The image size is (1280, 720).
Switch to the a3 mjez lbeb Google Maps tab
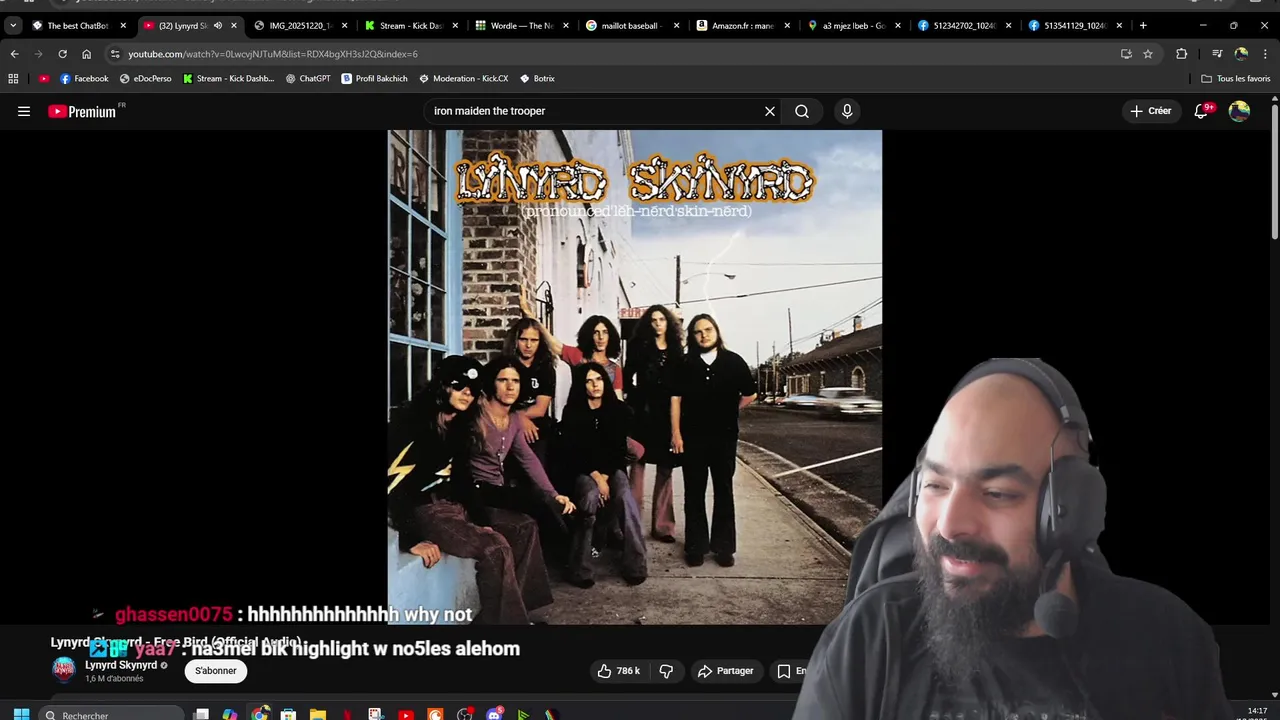[852, 25]
